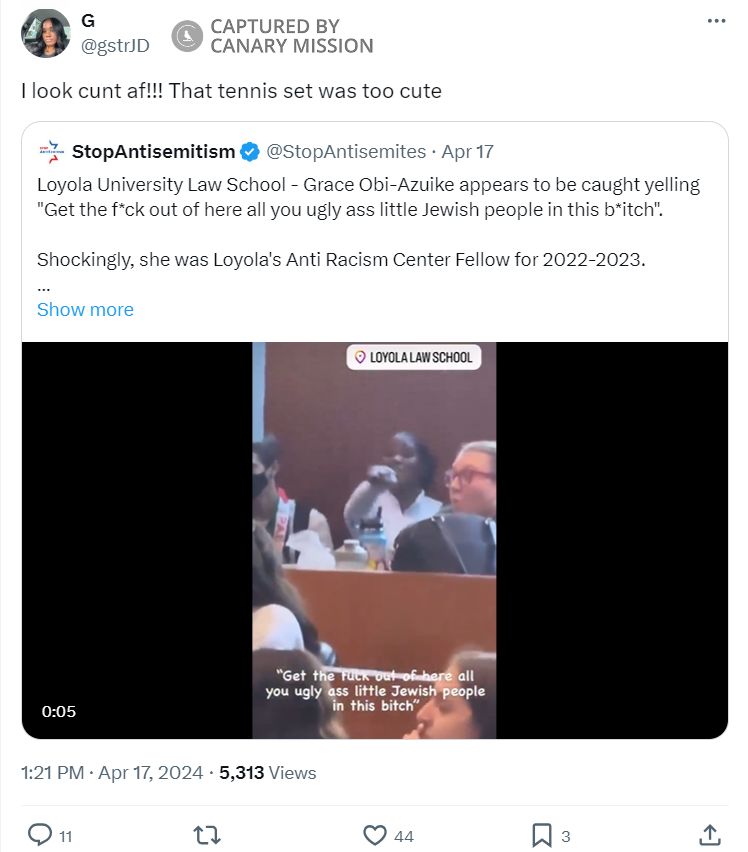
Task: Click G's profile avatar photo
Action: tap(45, 34)
